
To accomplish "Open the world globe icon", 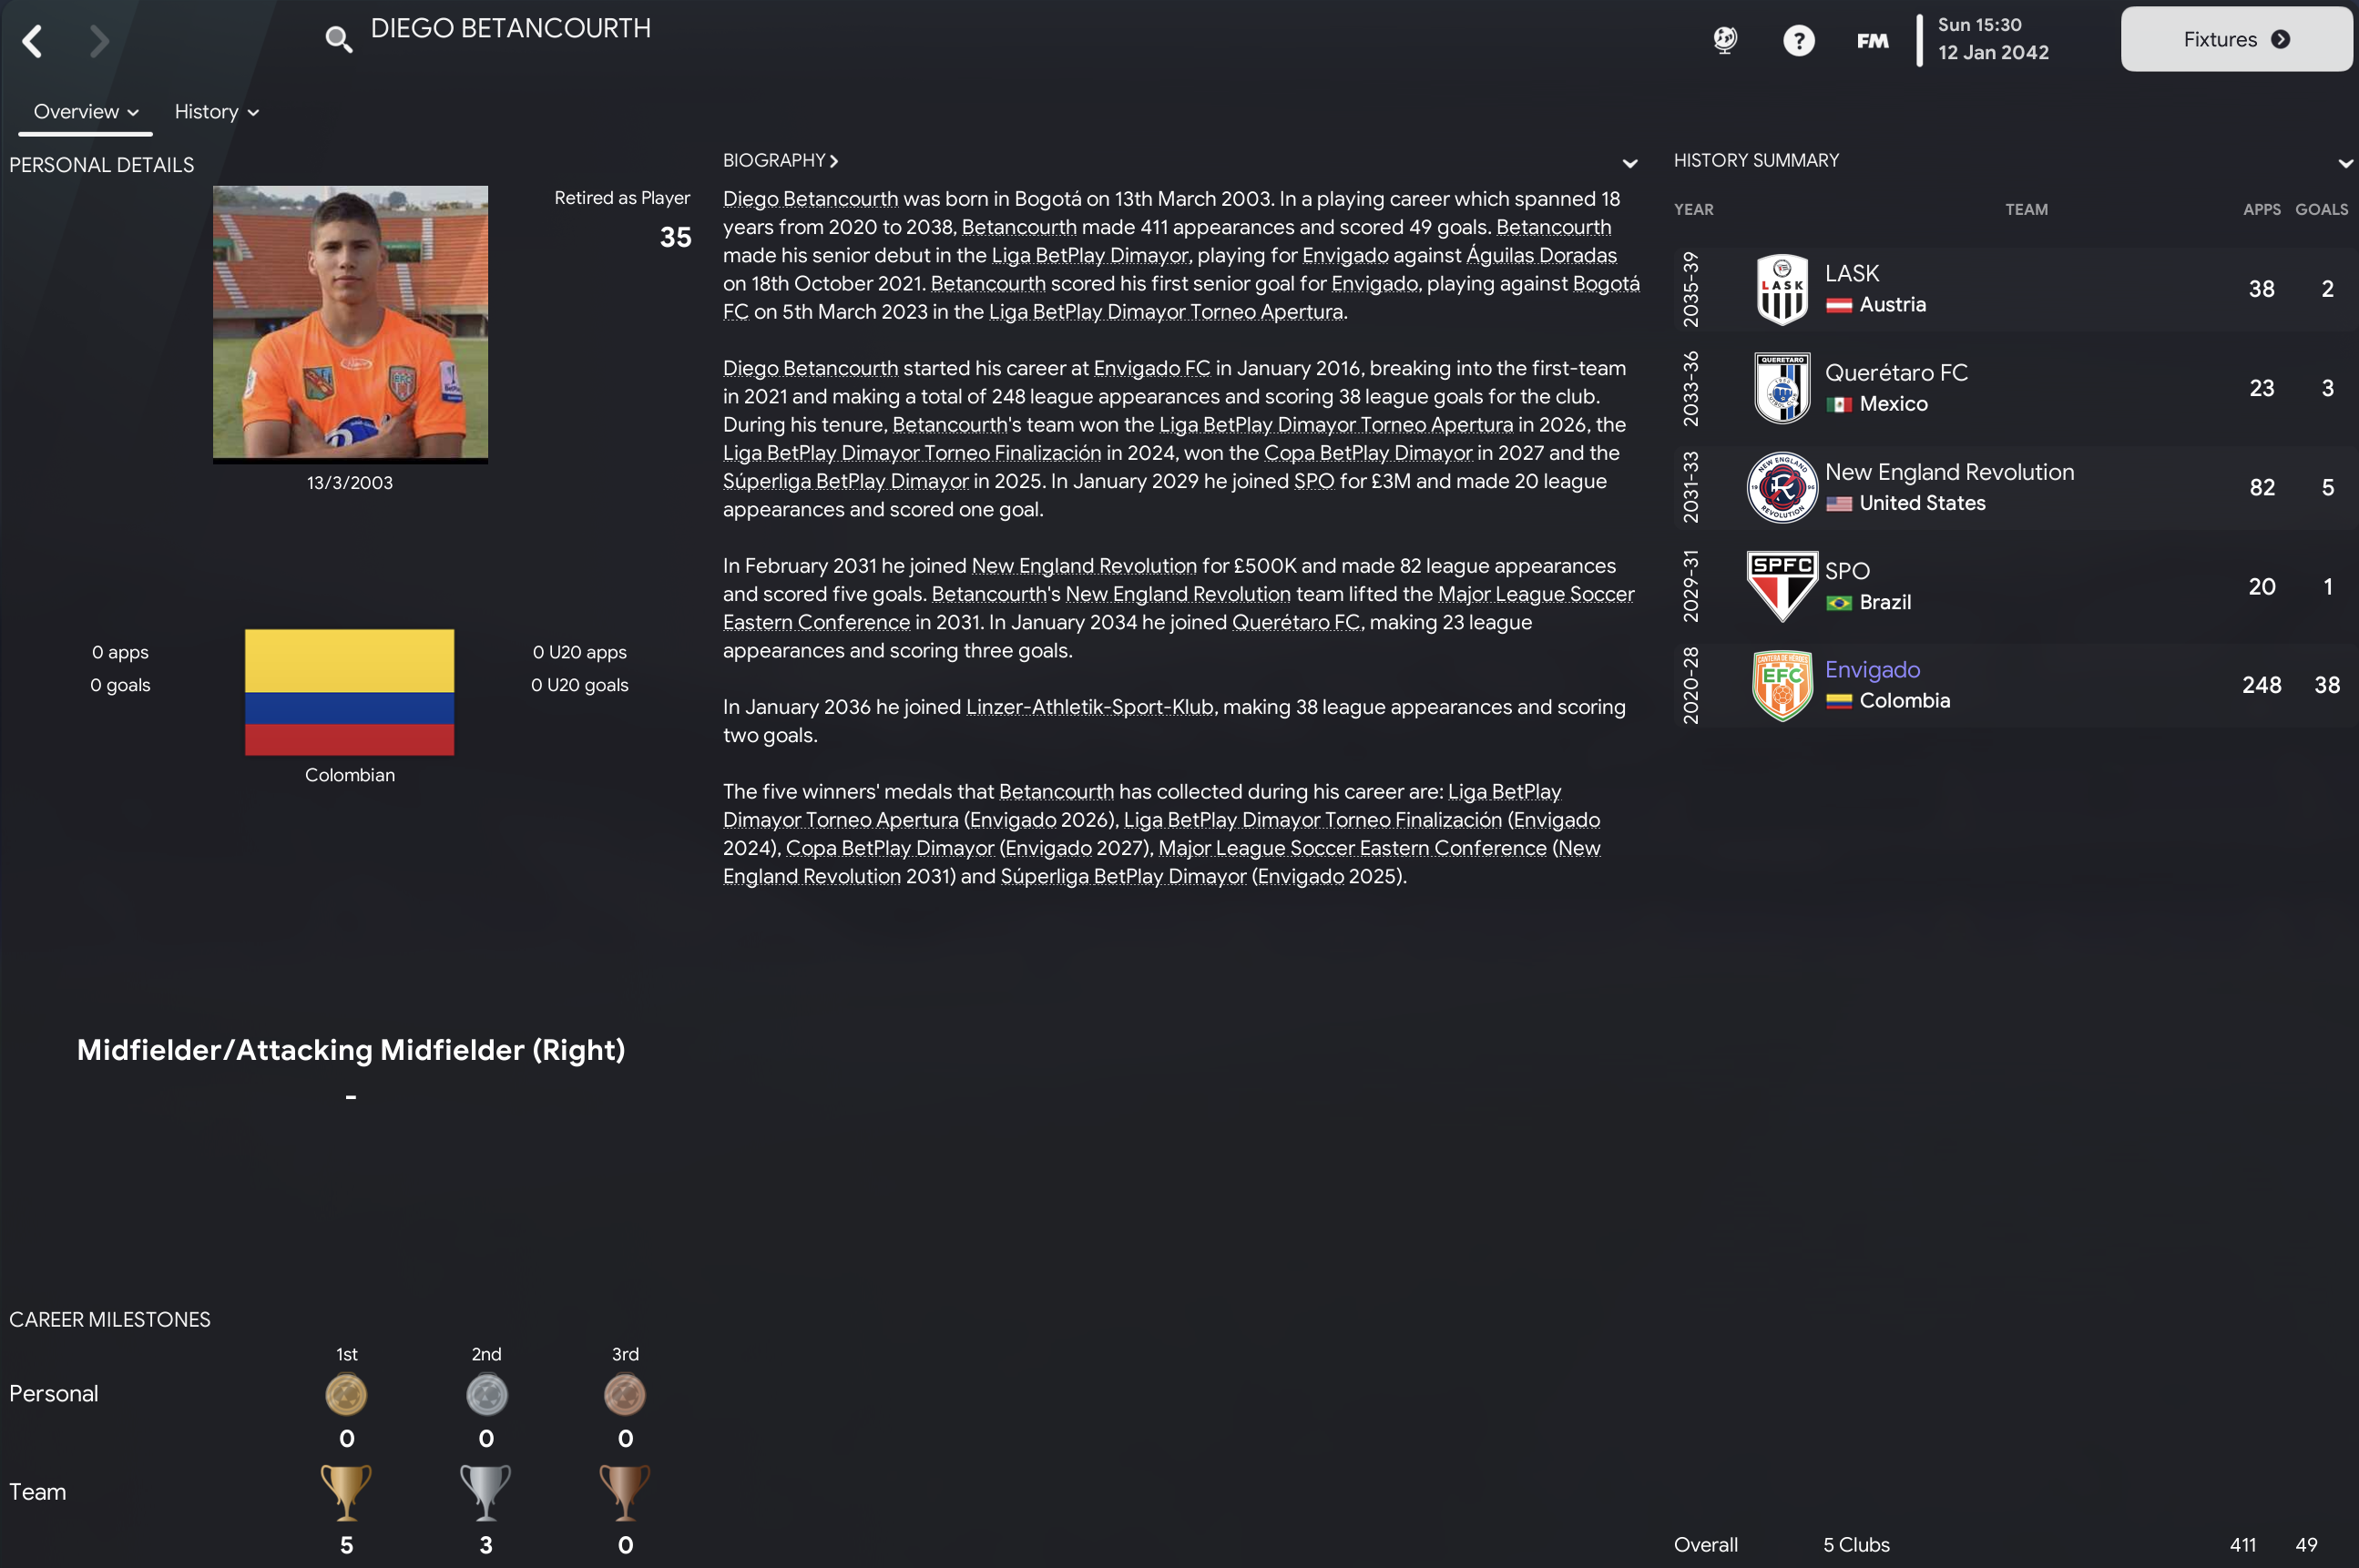I will (1725, 40).
